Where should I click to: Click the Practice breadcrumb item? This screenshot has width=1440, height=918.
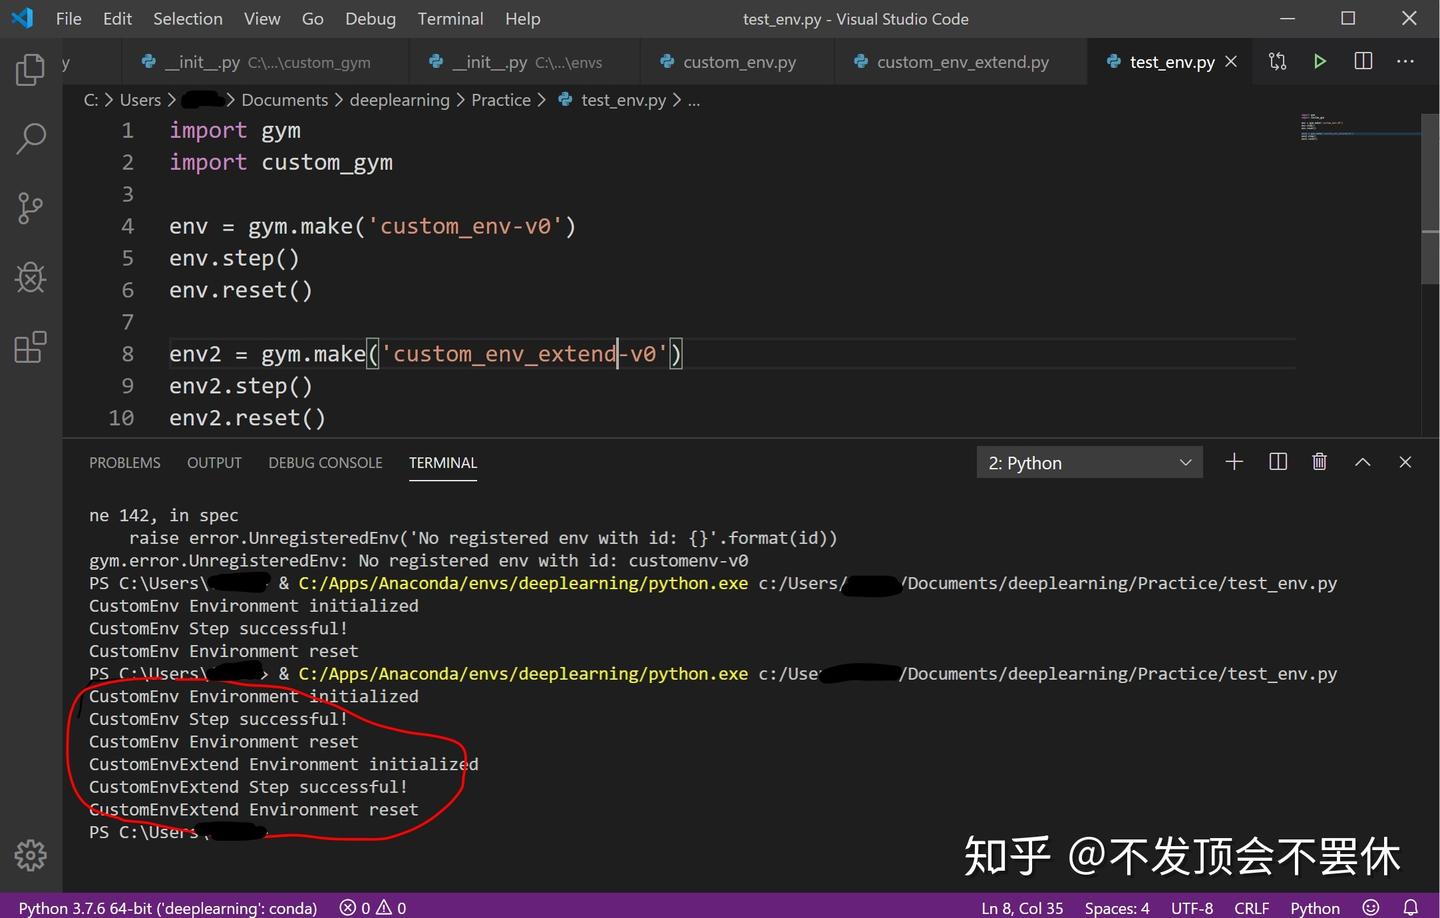(x=500, y=99)
